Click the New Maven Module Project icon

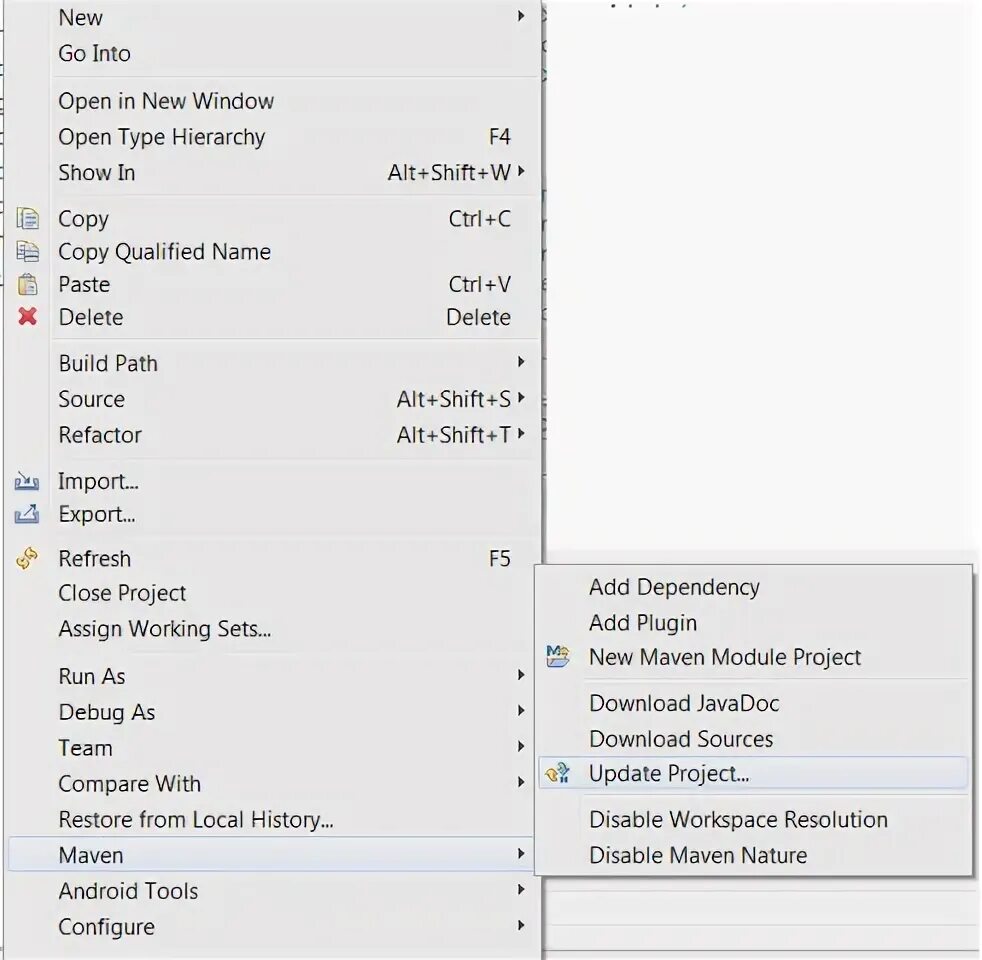[x=557, y=657]
